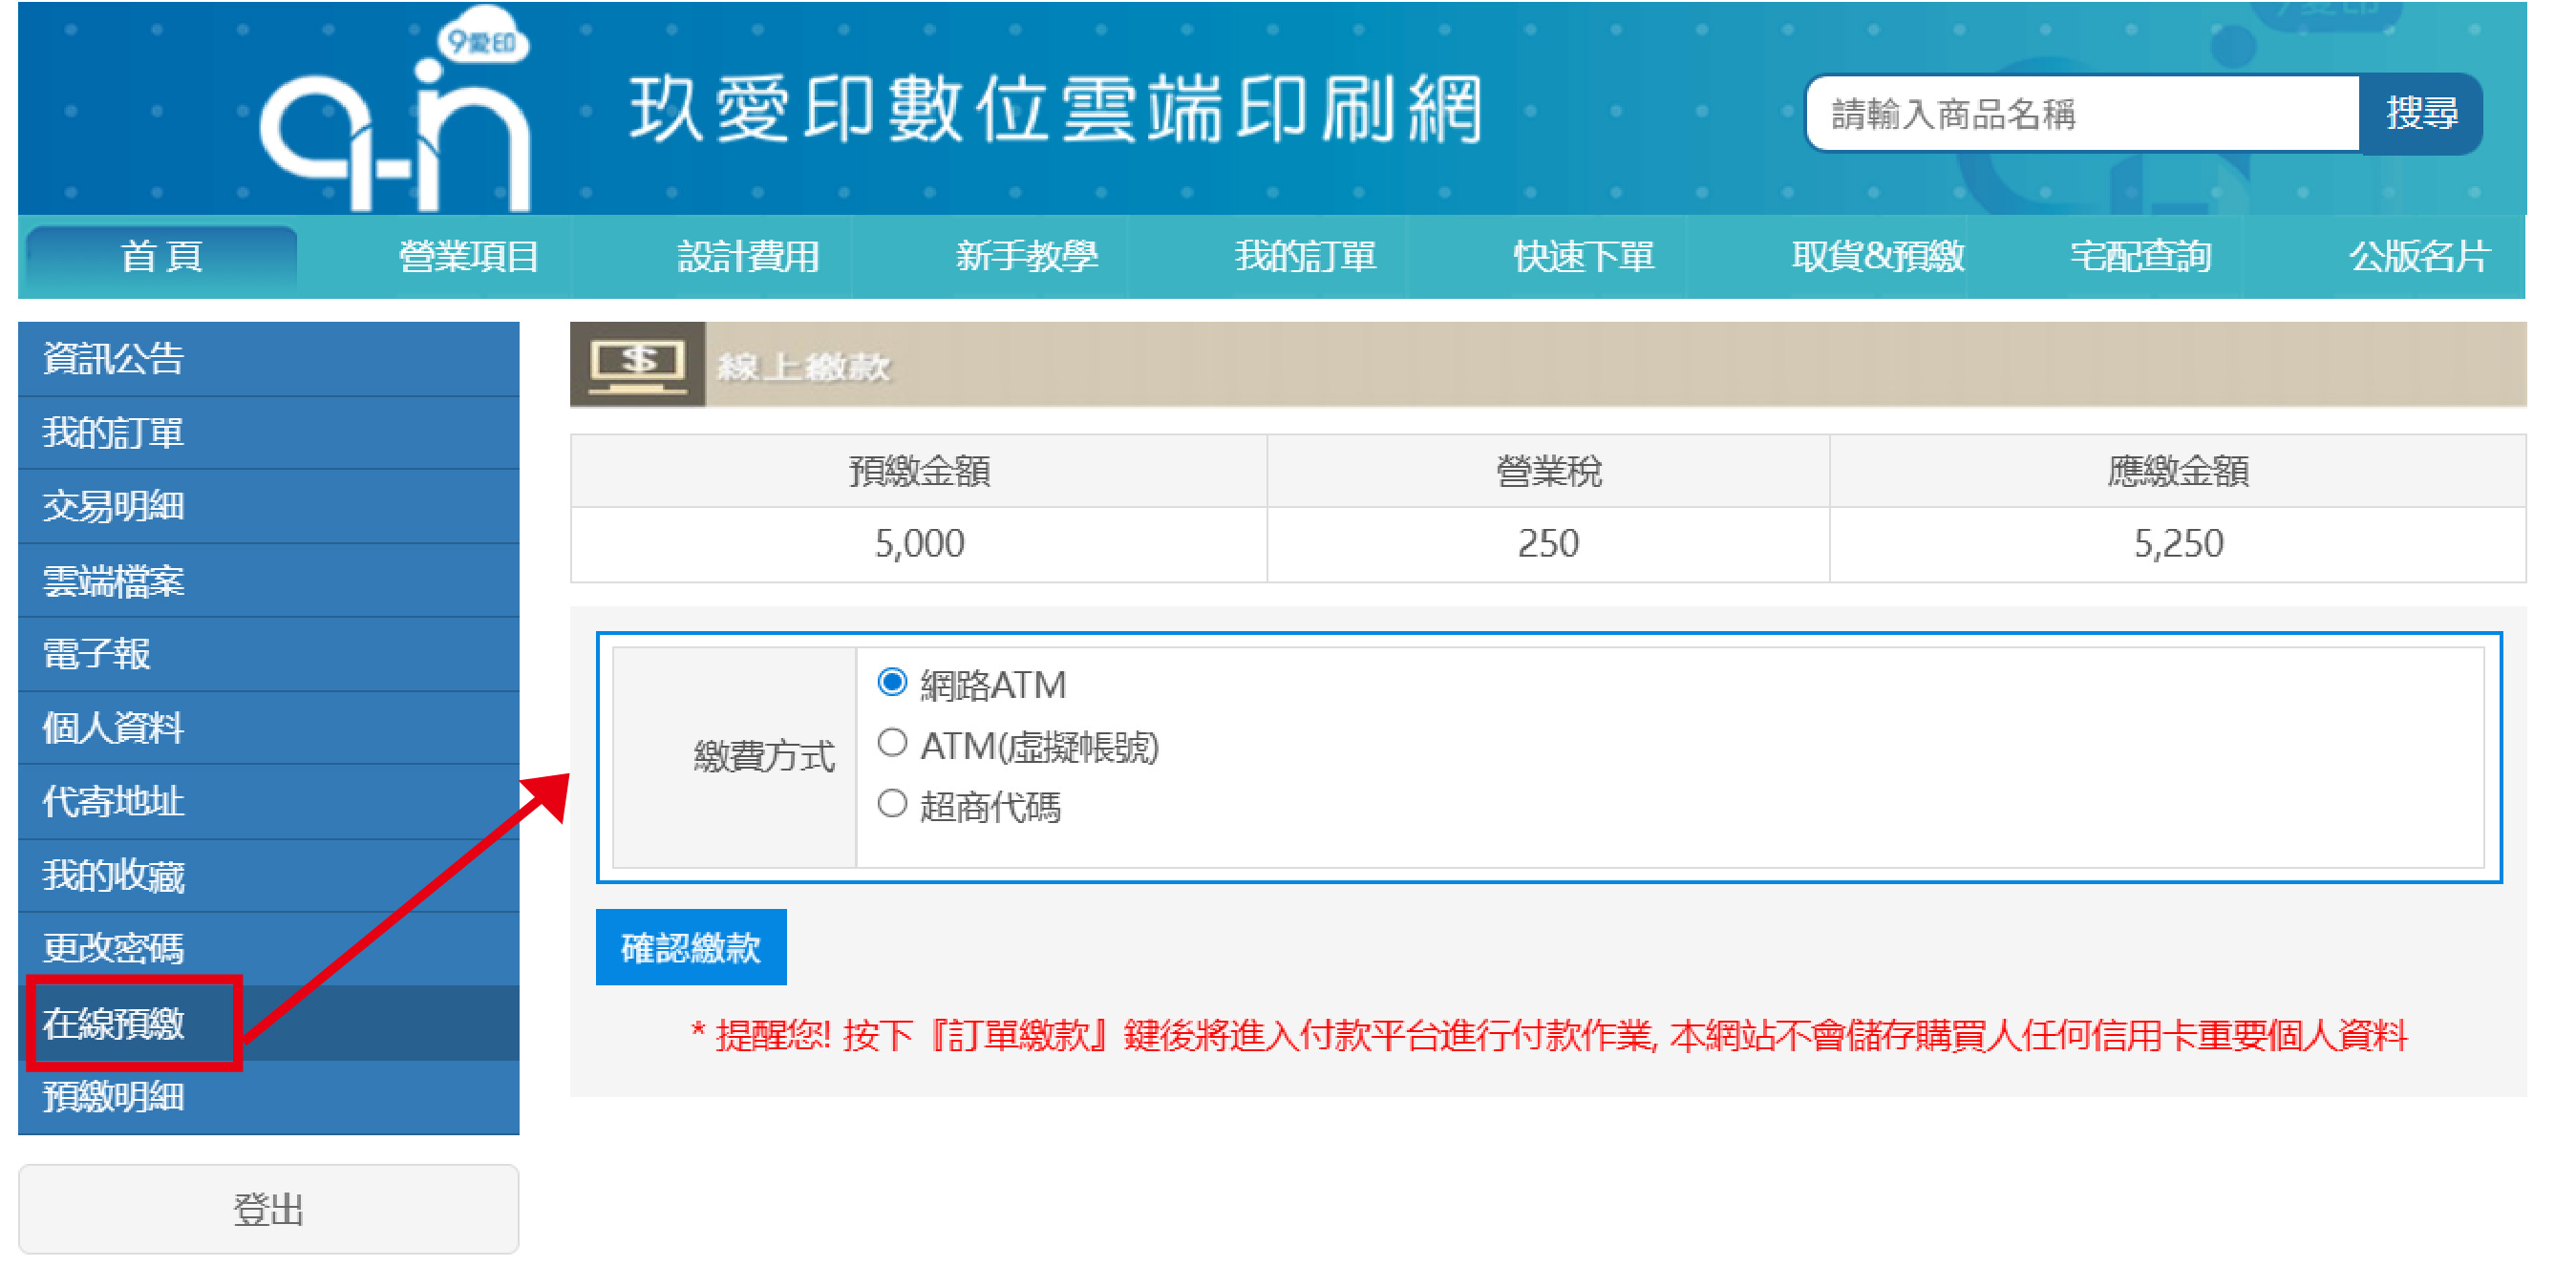Viewport: 2576px width, 1288px height.
Task: Click the 登出 logout button
Action: [x=268, y=1209]
